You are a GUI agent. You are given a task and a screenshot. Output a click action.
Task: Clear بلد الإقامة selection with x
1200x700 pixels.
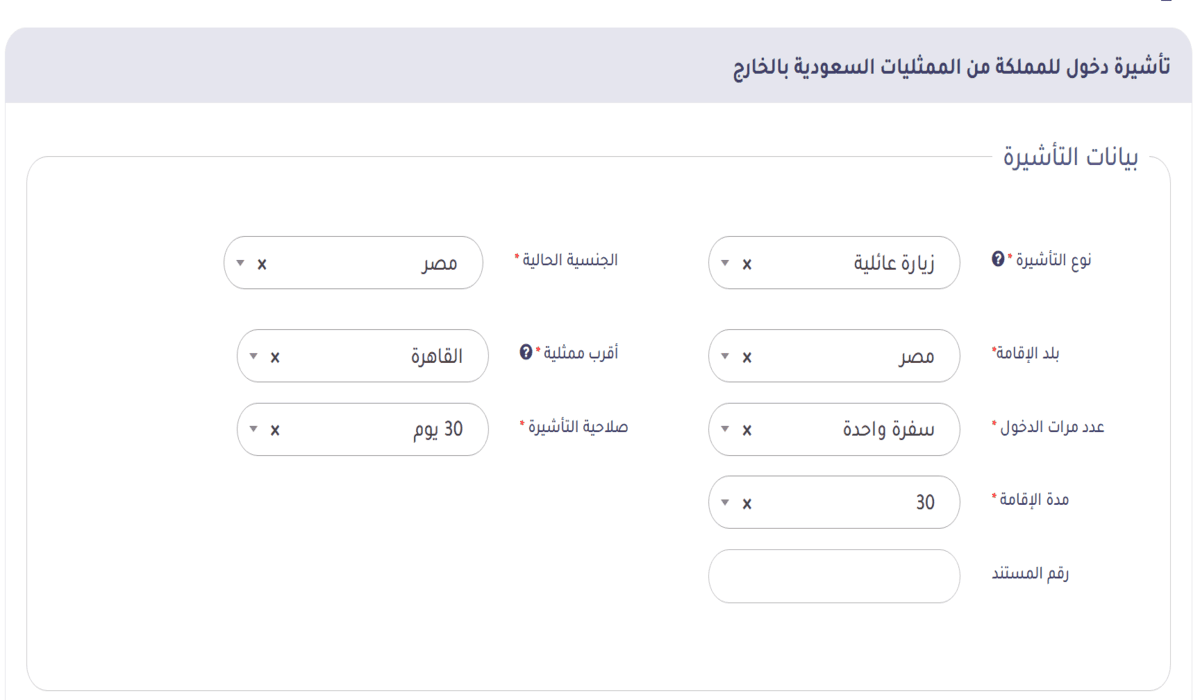click(747, 356)
